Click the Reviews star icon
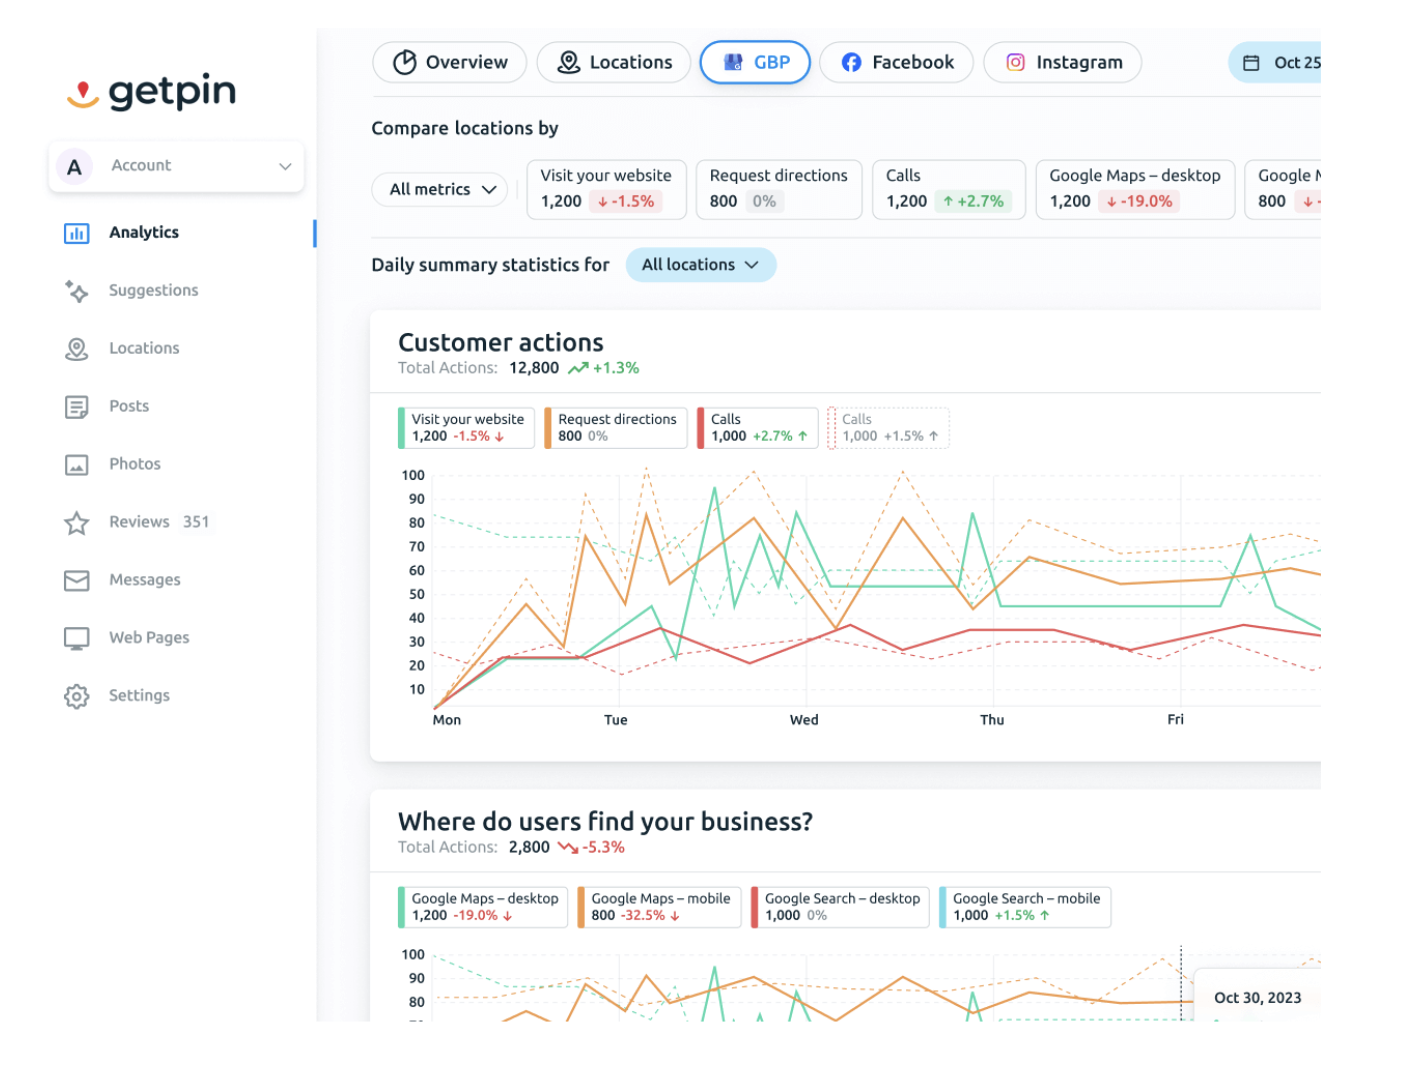This screenshot has height=1074, width=1414. [x=76, y=522]
